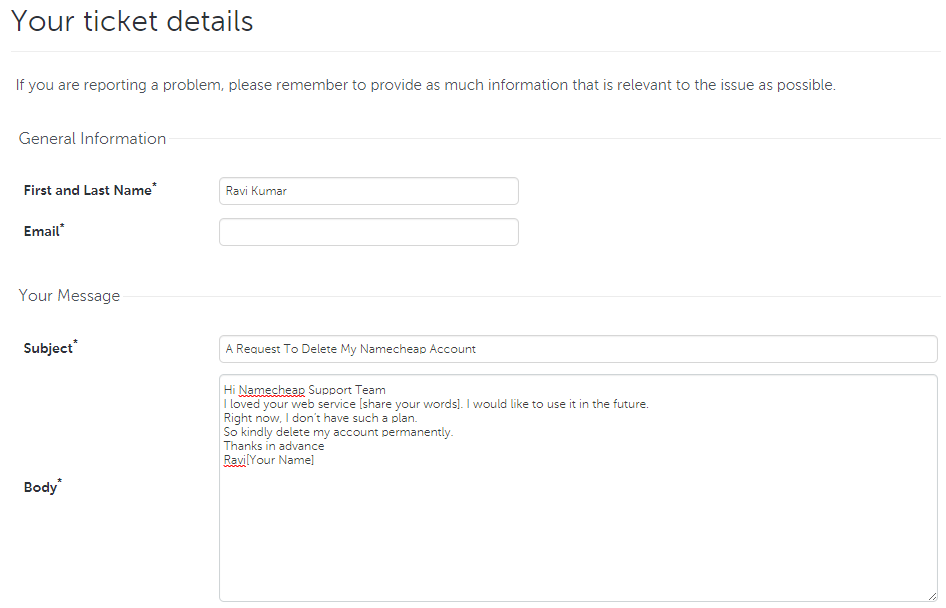
Task: Click the "Your Message" section title
Action: [69, 296]
